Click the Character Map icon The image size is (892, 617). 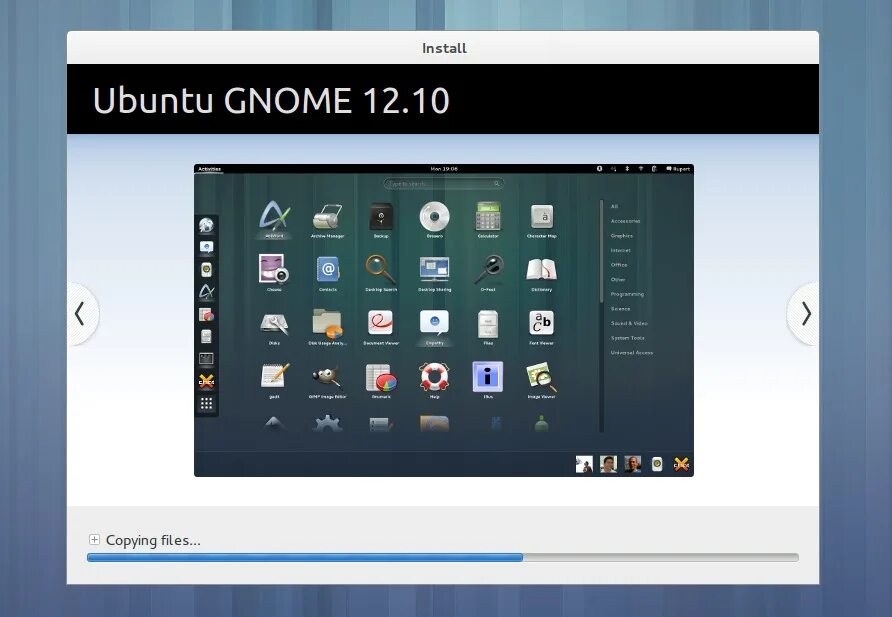pos(542,217)
